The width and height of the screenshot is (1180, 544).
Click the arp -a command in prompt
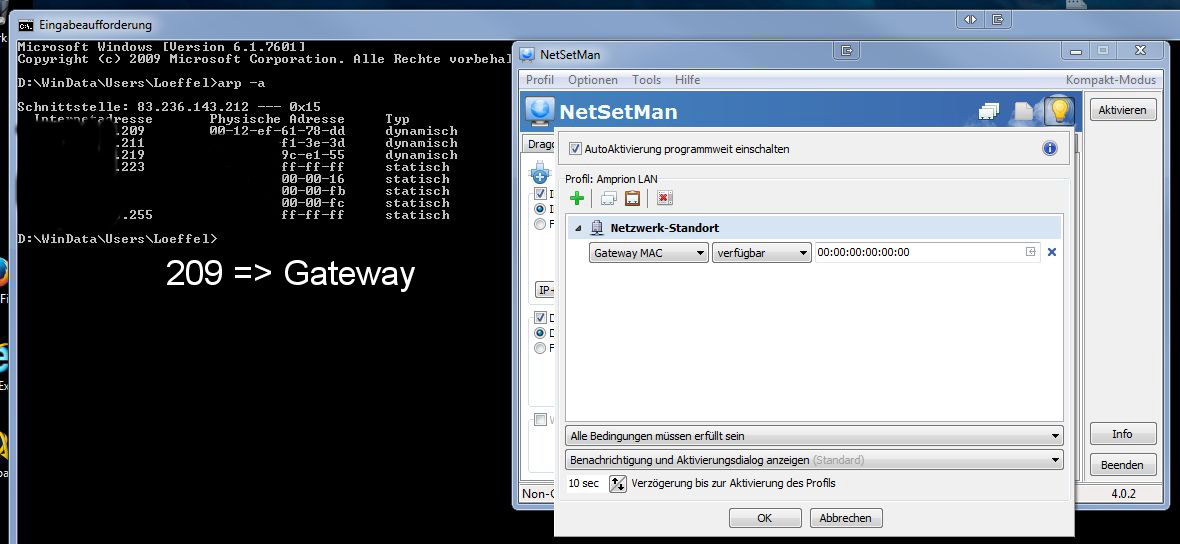(241, 82)
